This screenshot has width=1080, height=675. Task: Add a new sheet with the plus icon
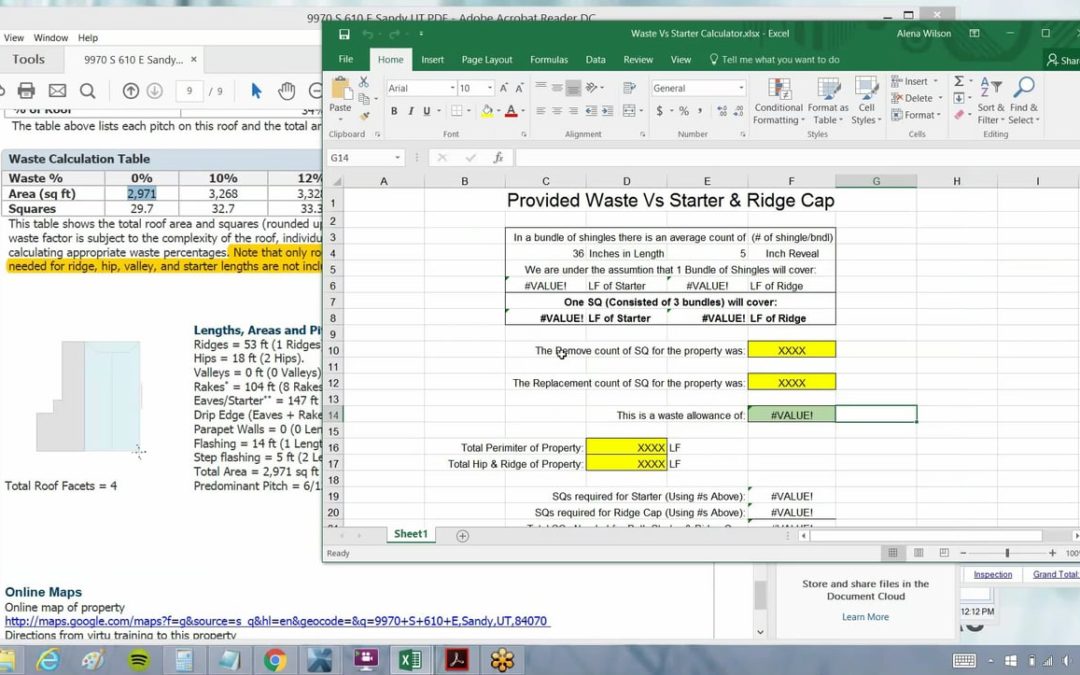pos(462,535)
